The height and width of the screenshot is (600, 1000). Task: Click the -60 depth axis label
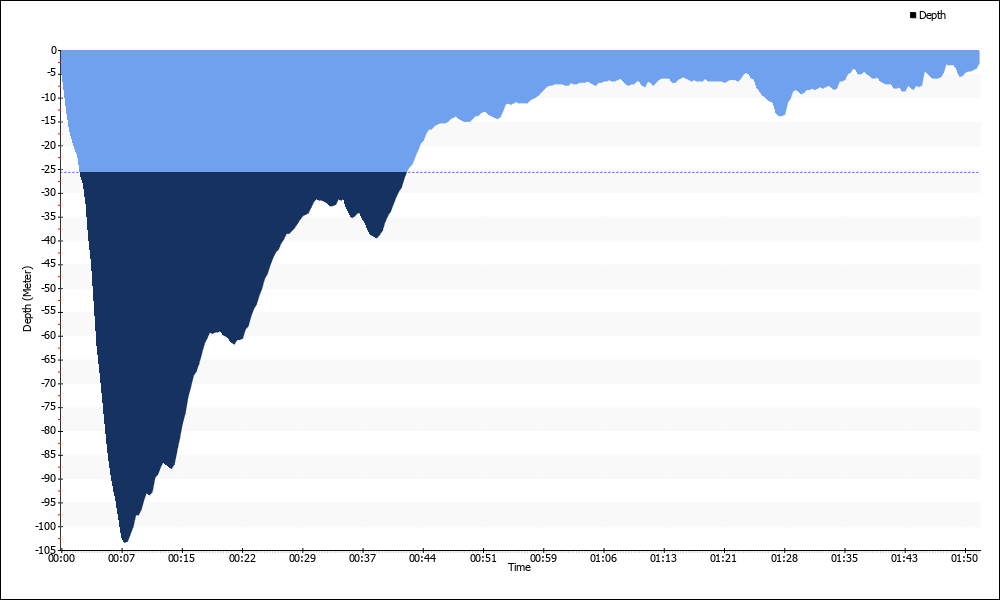pos(50,335)
